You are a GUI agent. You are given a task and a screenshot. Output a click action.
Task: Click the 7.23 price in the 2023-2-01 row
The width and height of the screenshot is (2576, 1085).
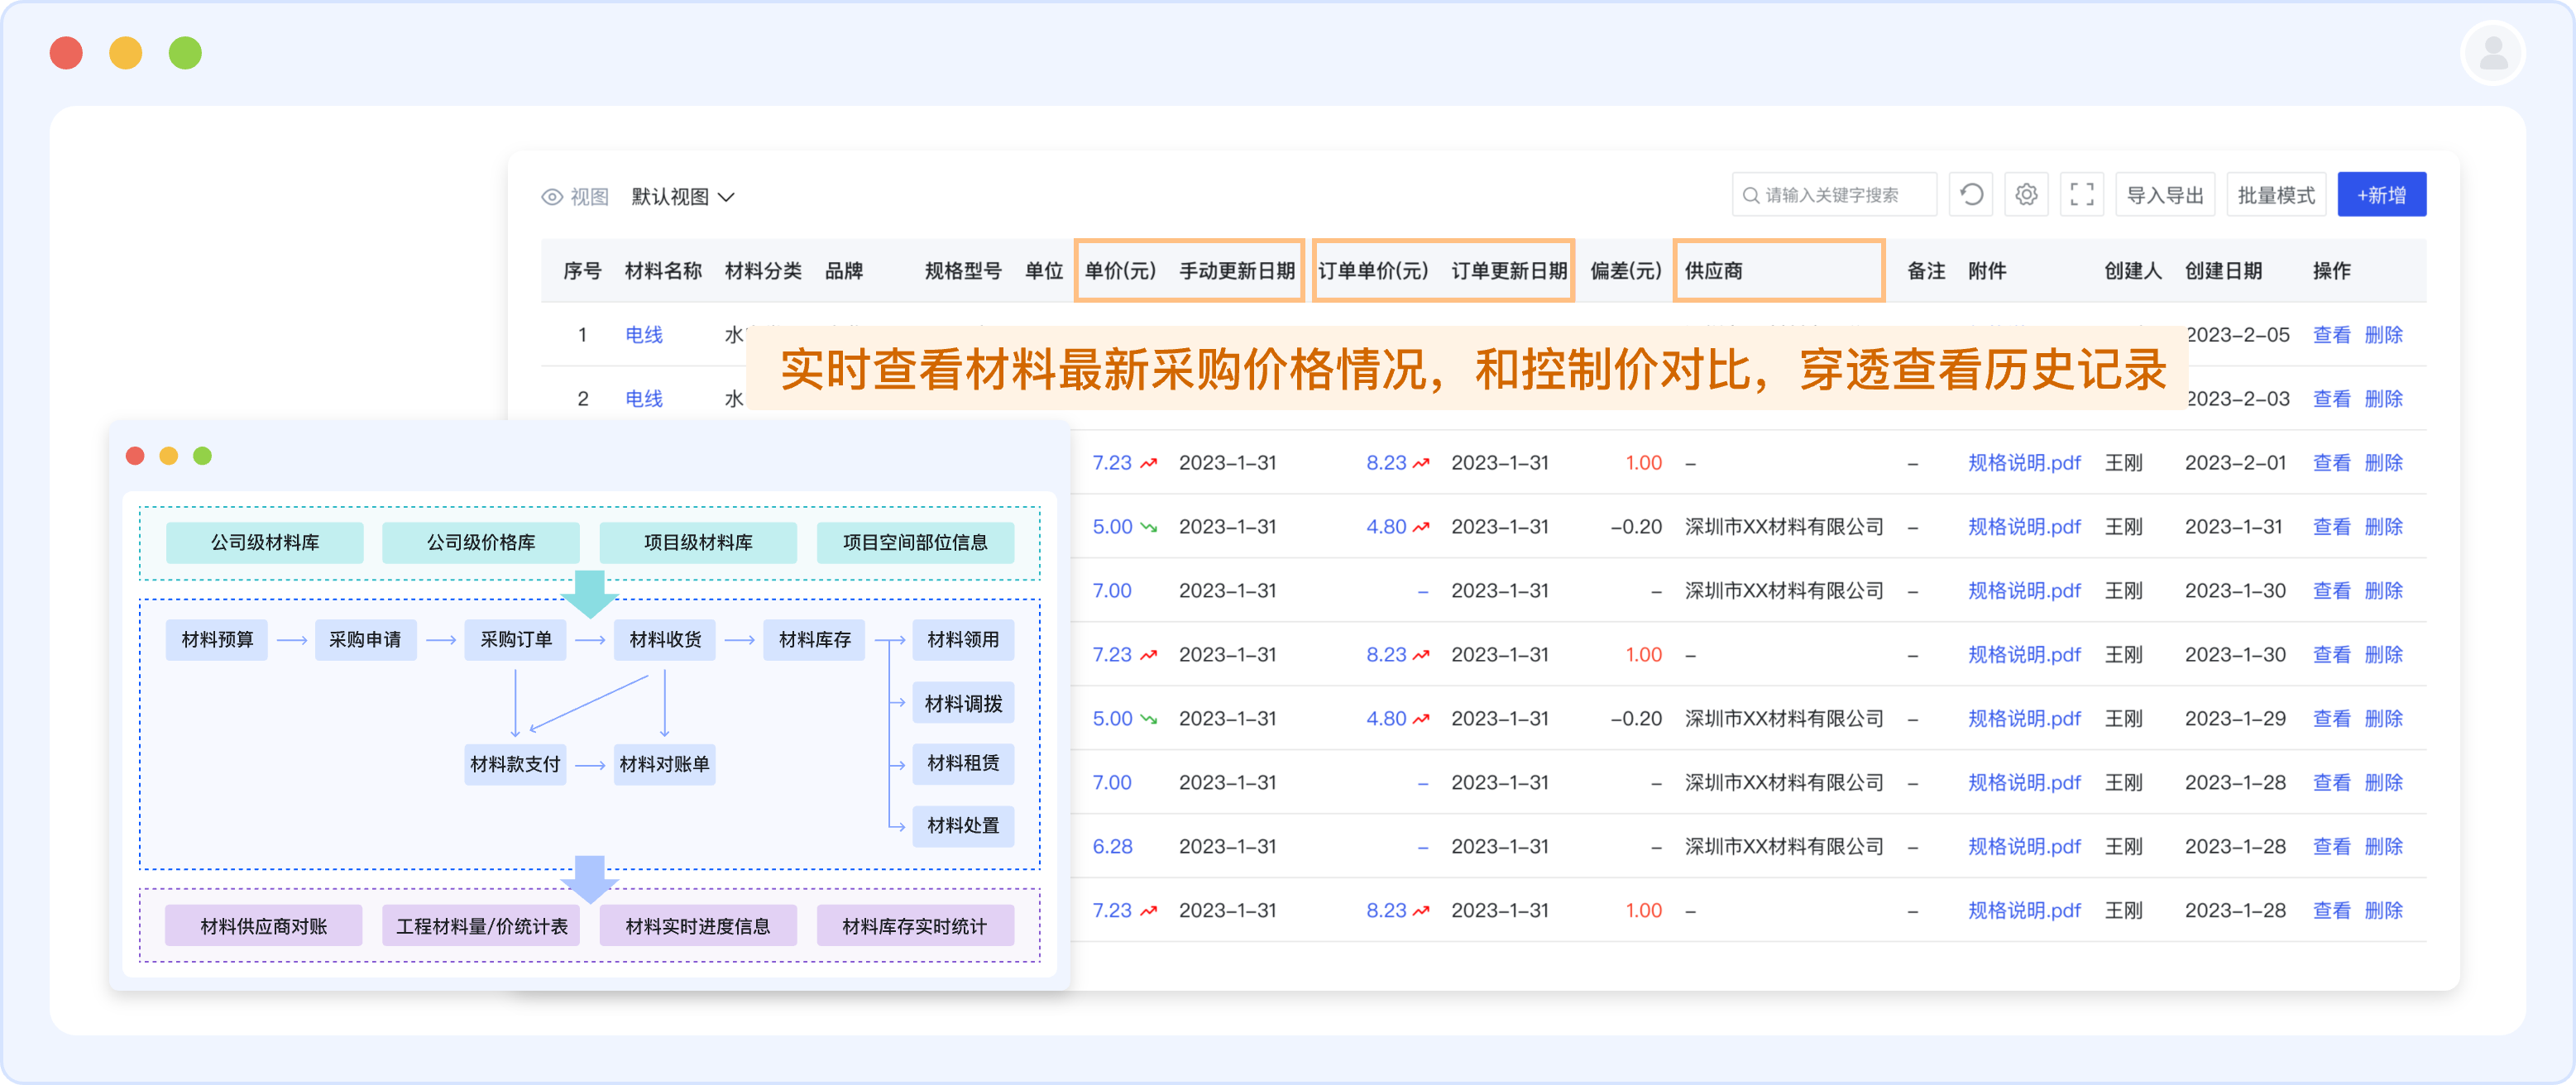click(1112, 463)
